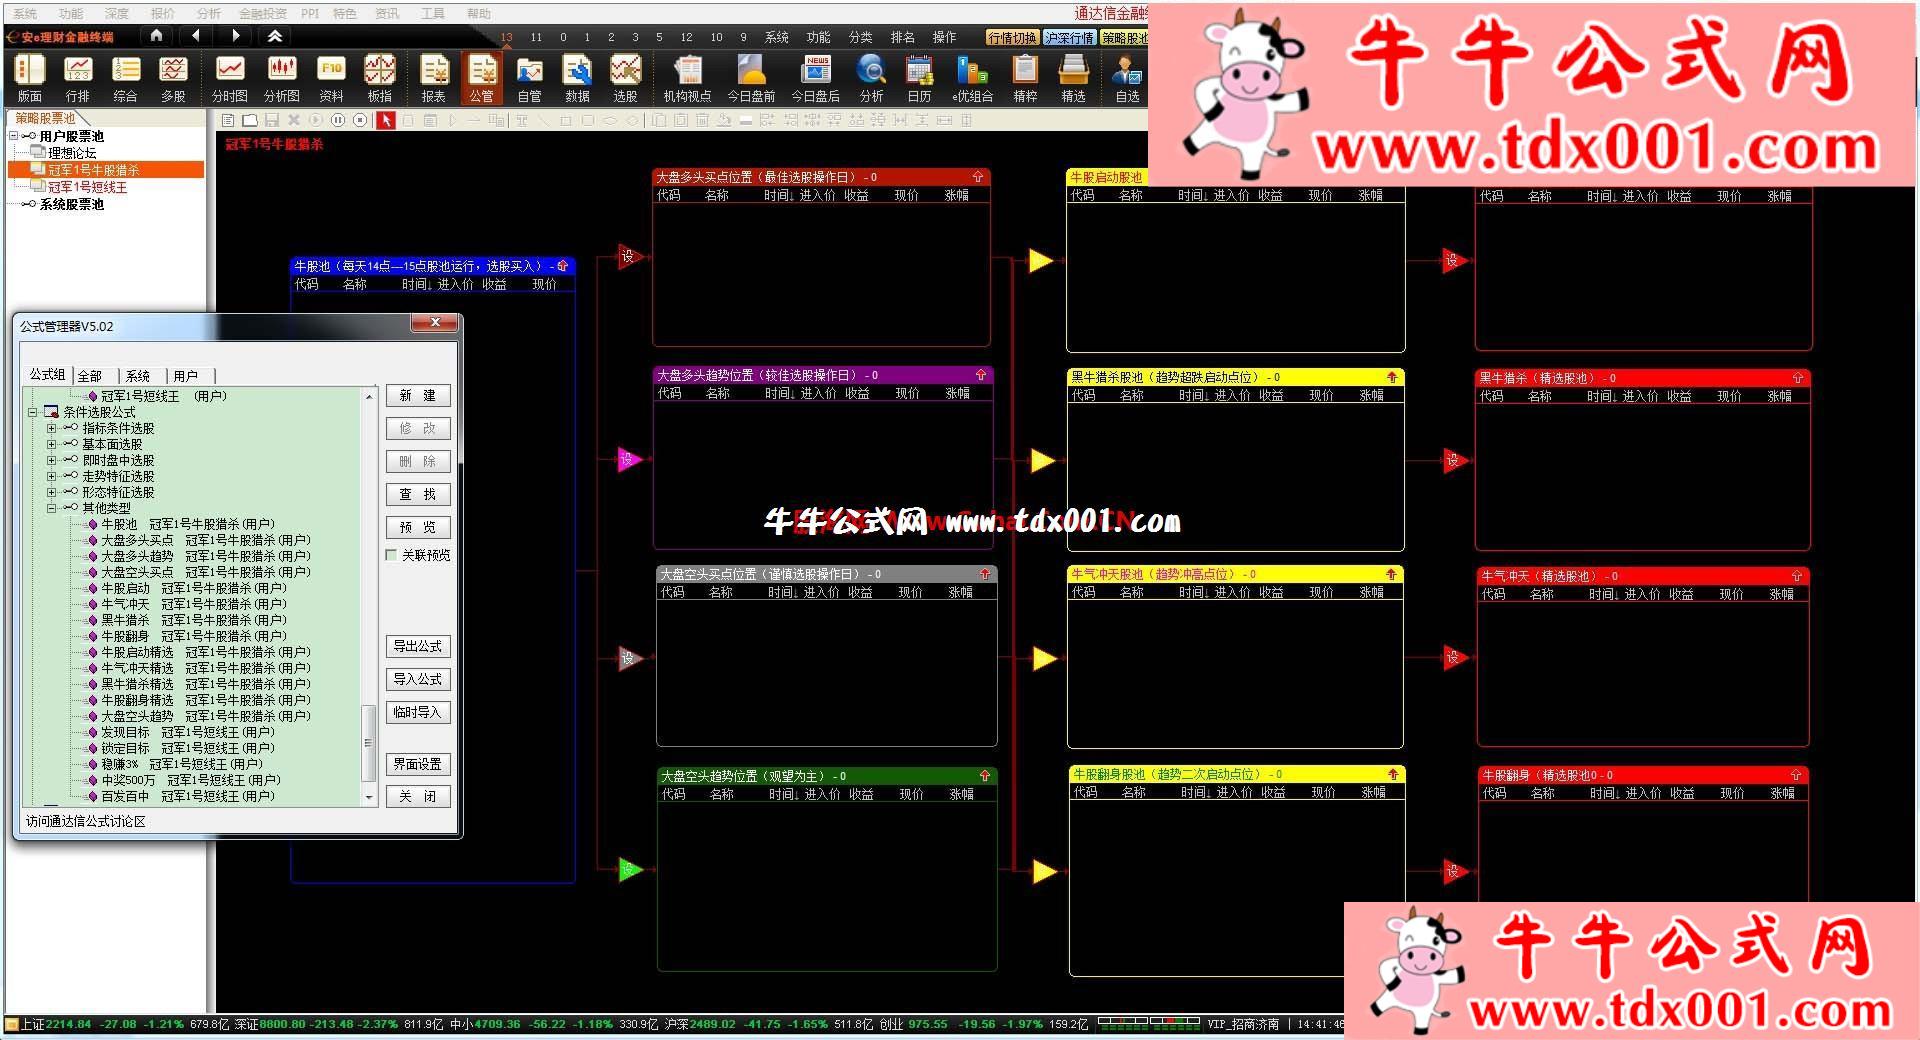The image size is (1920, 1040).
Task: Click the 新建 button
Action: click(418, 396)
